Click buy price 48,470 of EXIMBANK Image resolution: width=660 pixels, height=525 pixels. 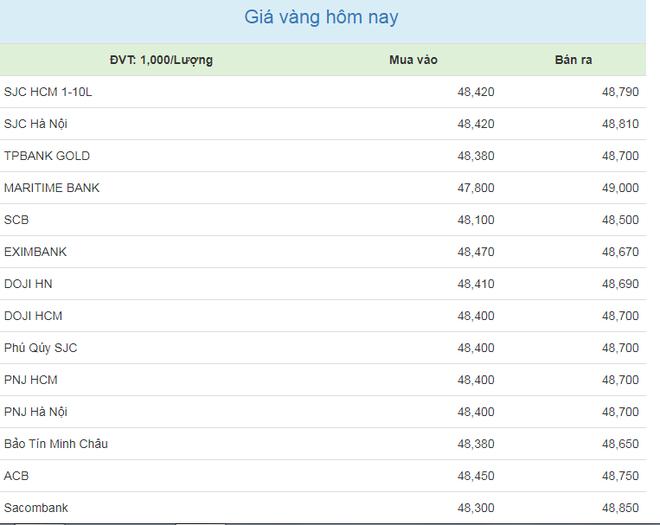(476, 252)
